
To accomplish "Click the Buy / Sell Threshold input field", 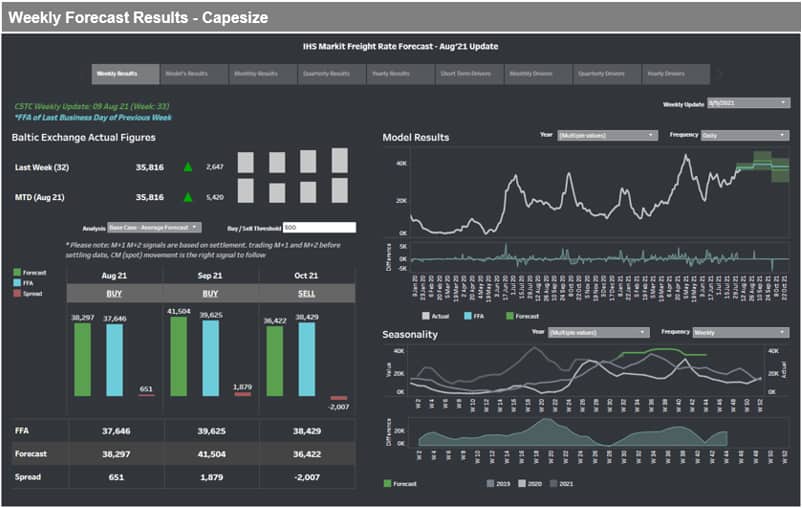I will click(319, 228).
